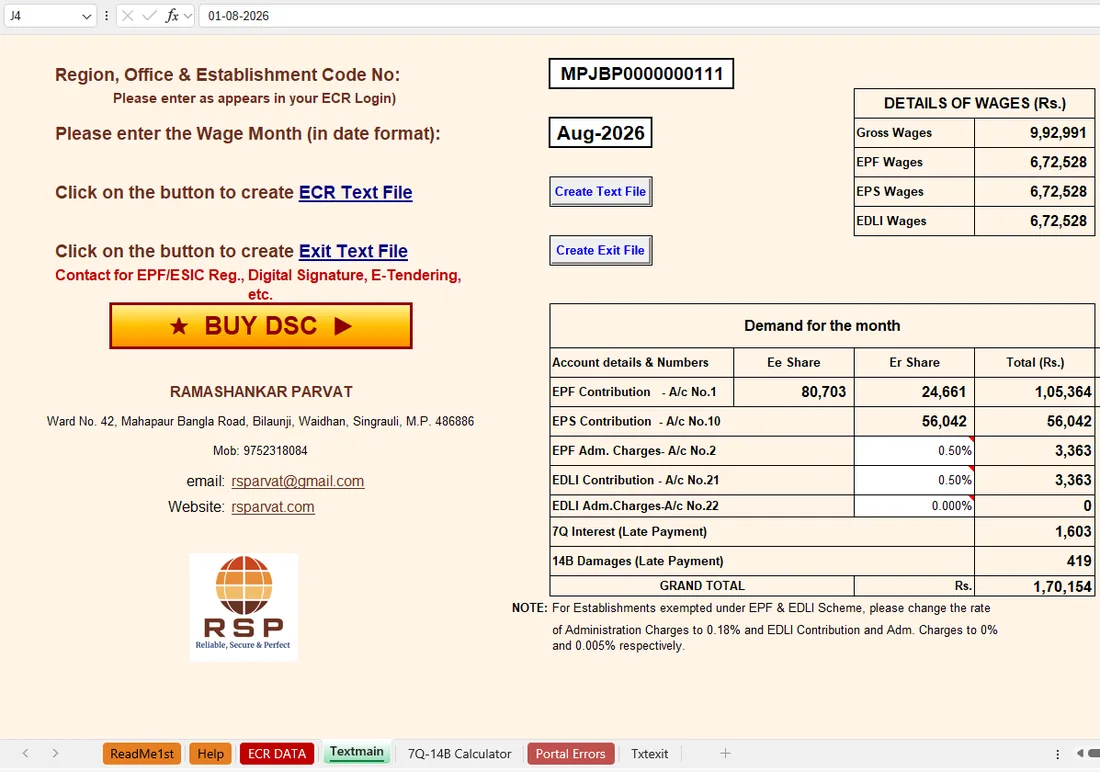Click the DETAILS OF WAGES (Rs.) header
The height and width of the screenshot is (772, 1100).
pos(974,103)
